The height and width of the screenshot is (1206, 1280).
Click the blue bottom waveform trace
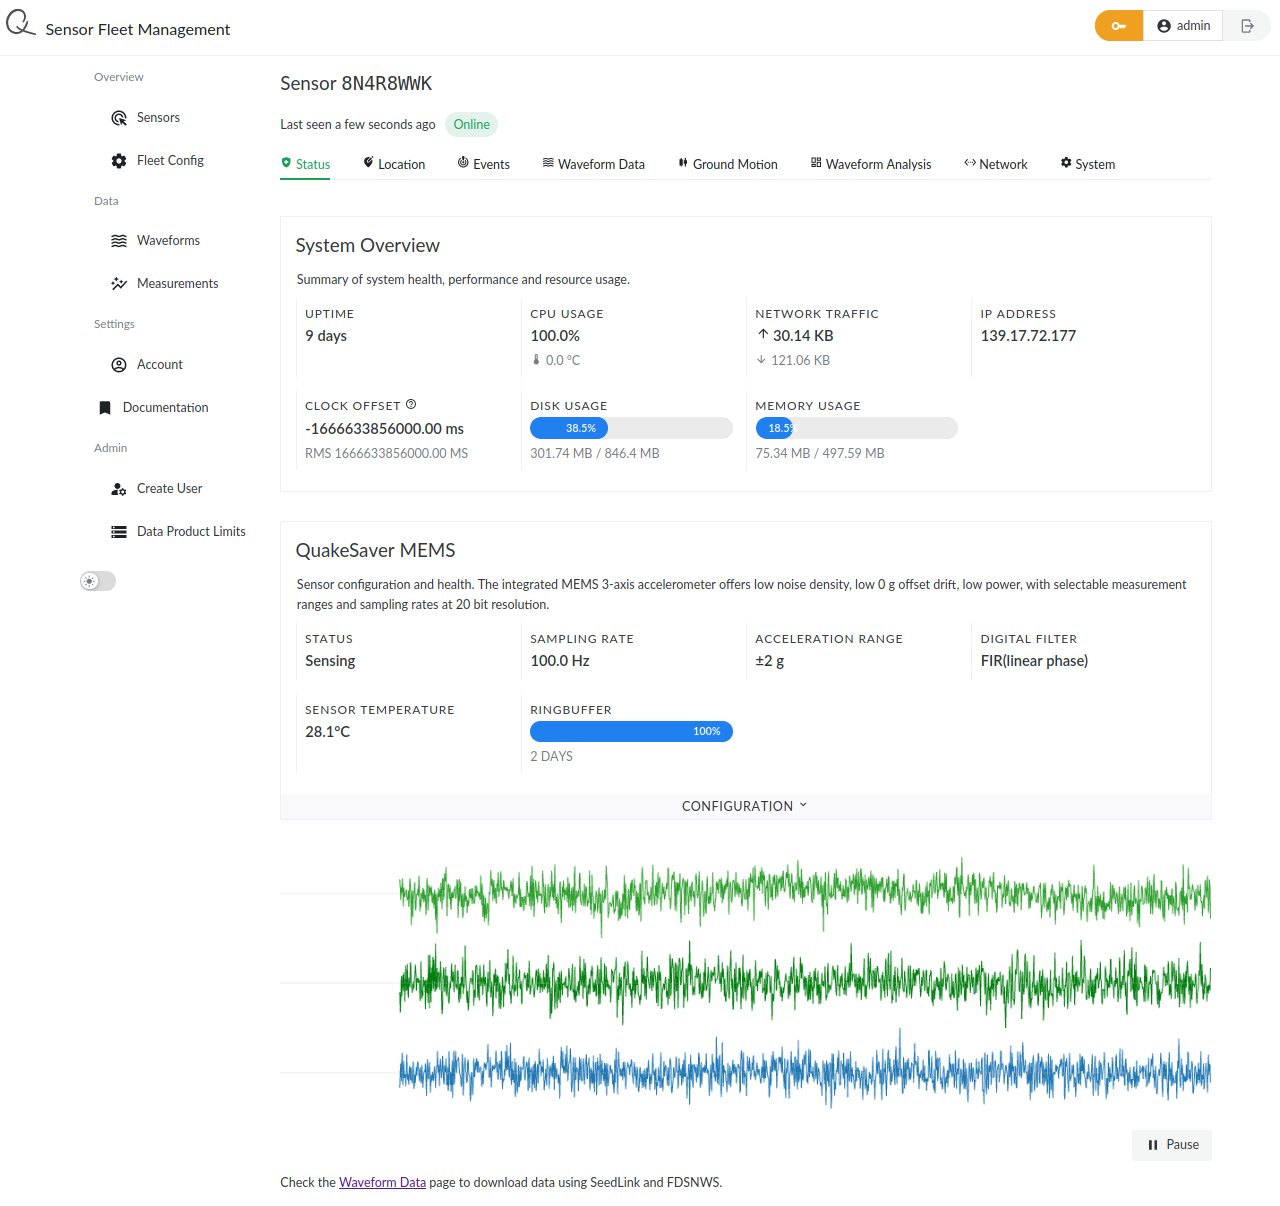[805, 1071]
